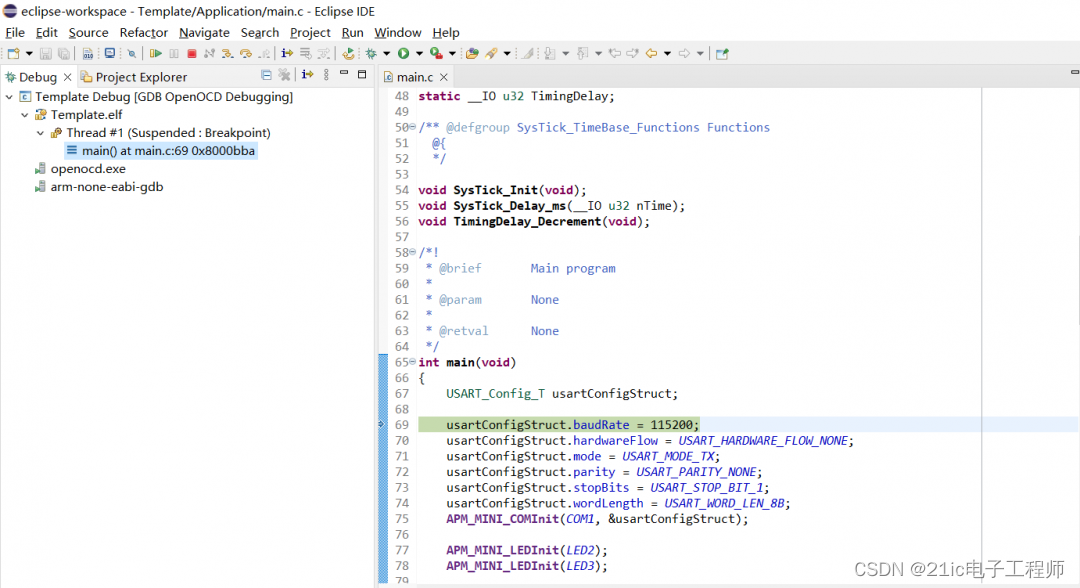Toggle instruction stepping mode
The width and height of the screenshot is (1080, 588).
coord(285,53)
